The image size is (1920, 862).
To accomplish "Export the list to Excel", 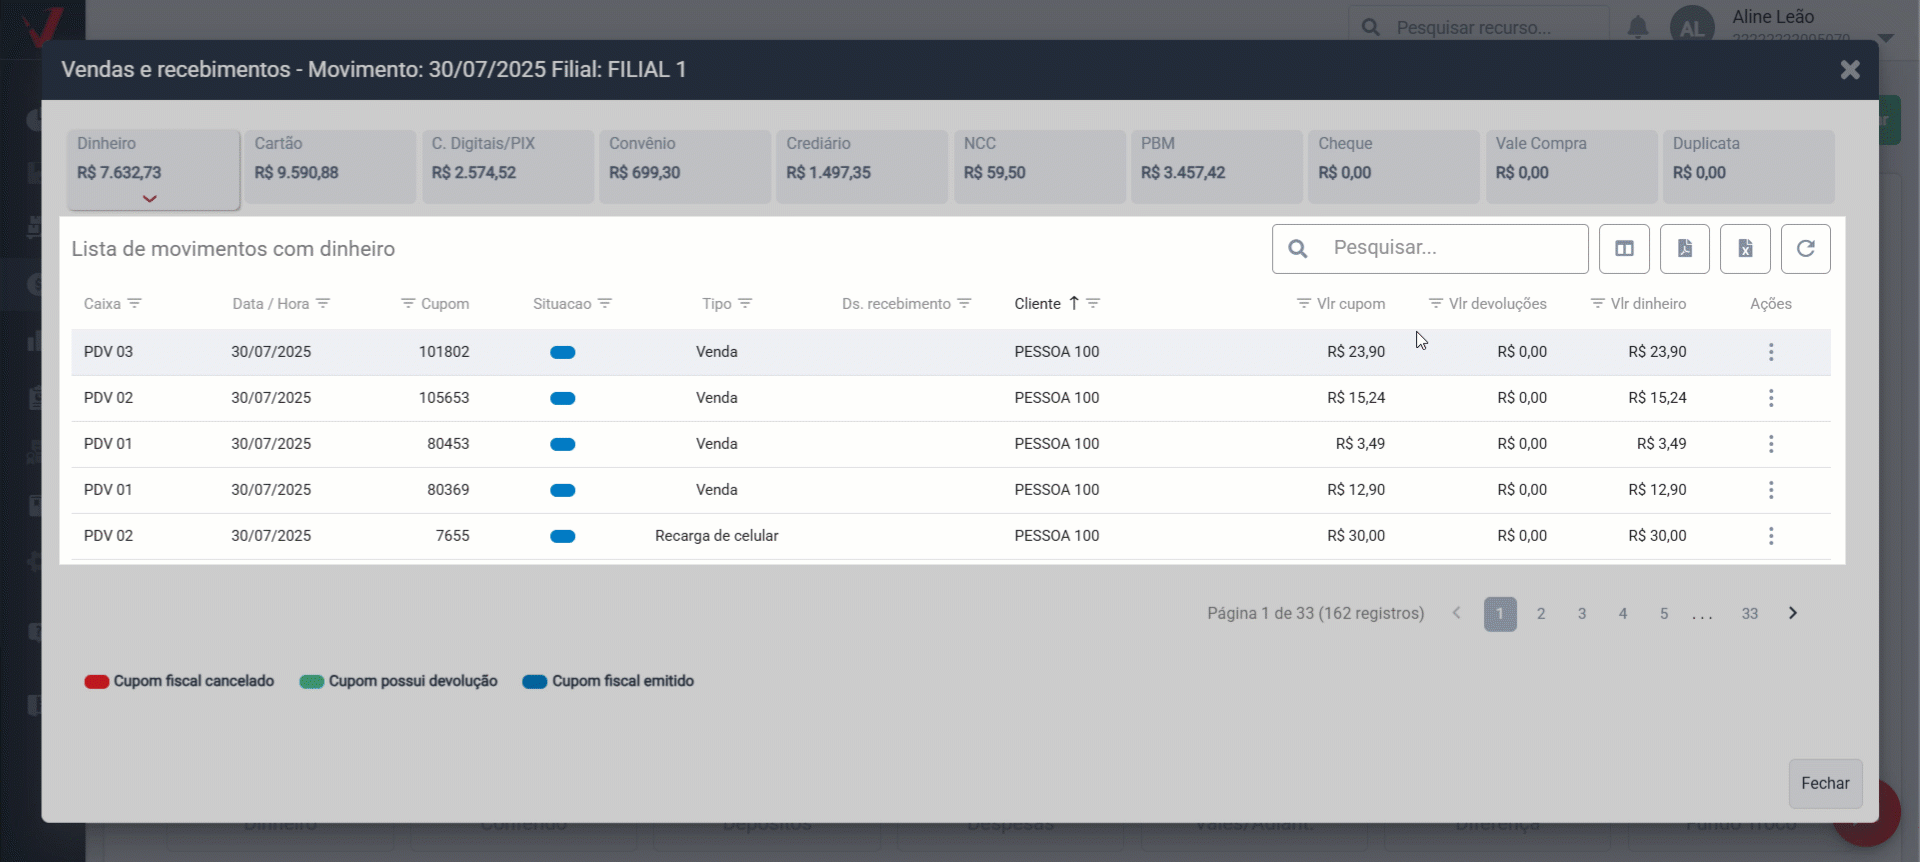I will (1745, 249).
